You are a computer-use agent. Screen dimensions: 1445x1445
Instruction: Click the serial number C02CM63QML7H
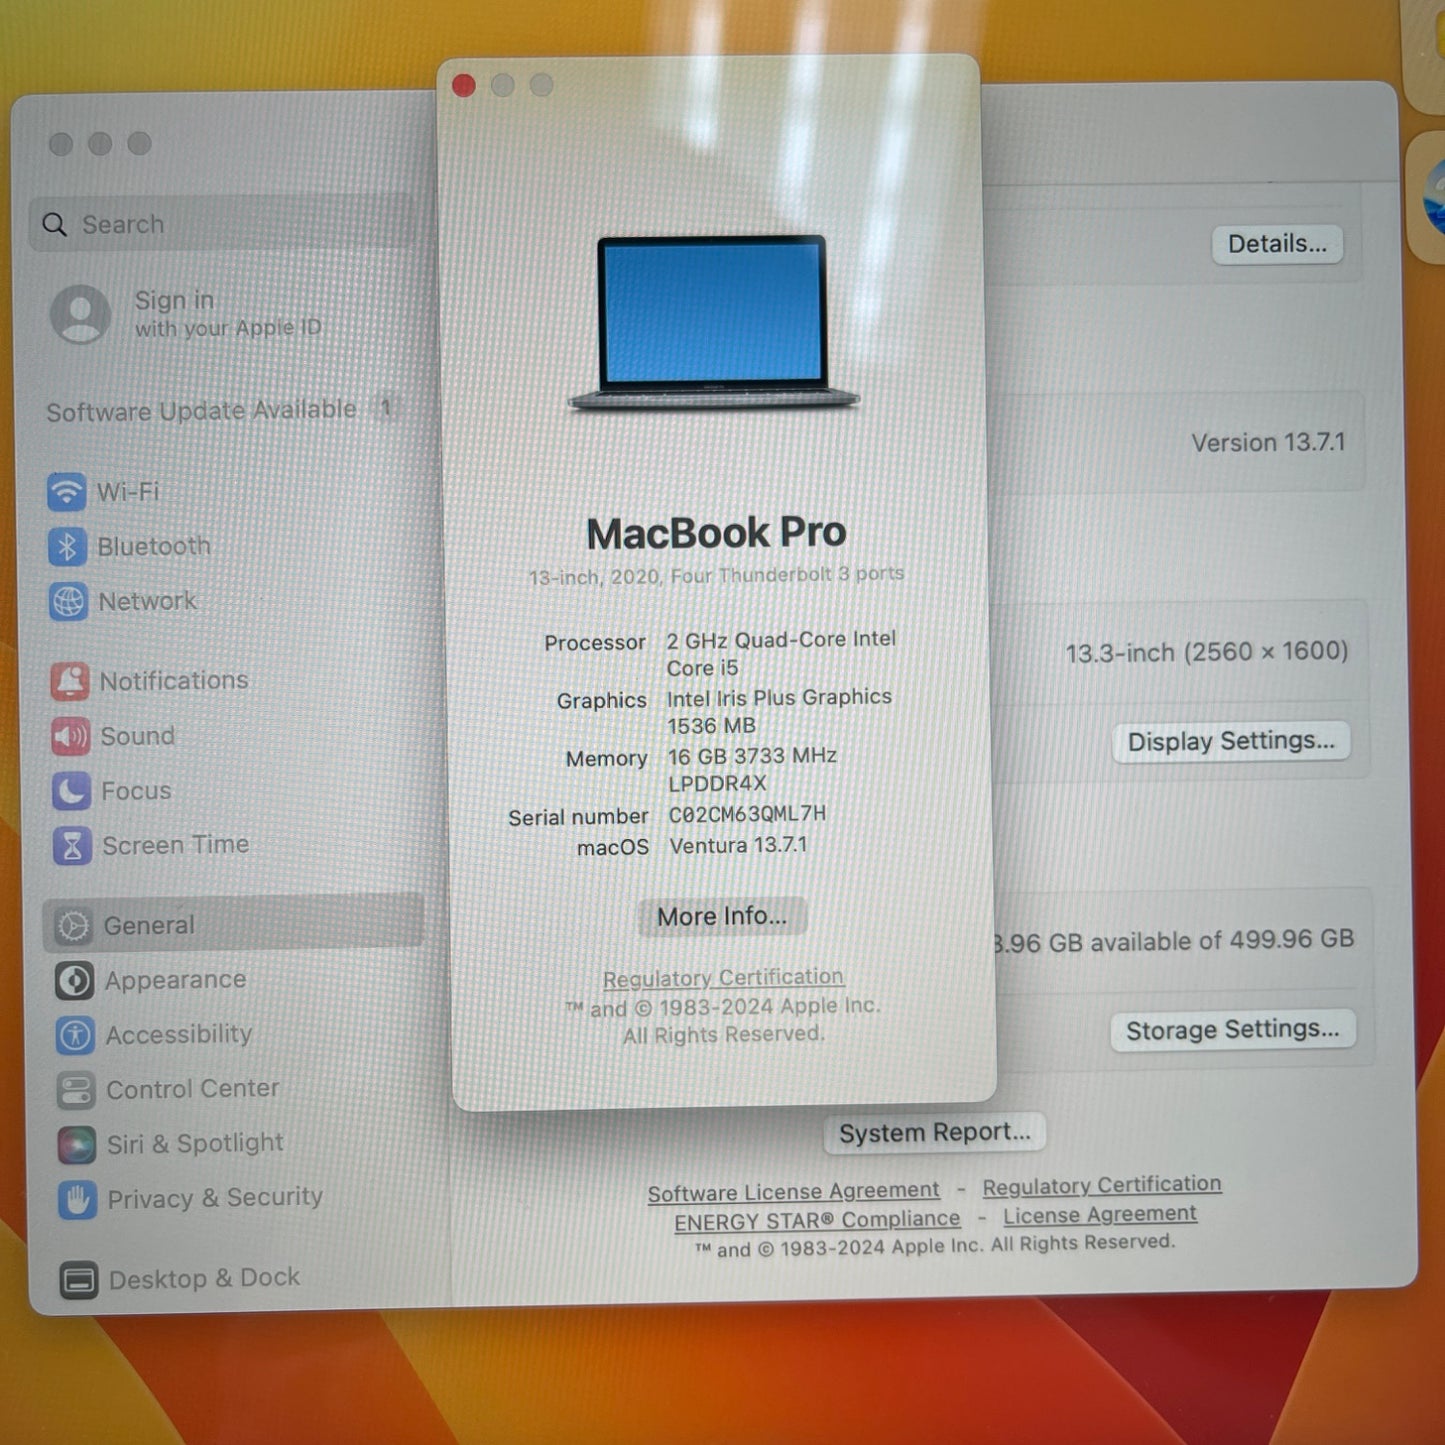click(747, 814)
